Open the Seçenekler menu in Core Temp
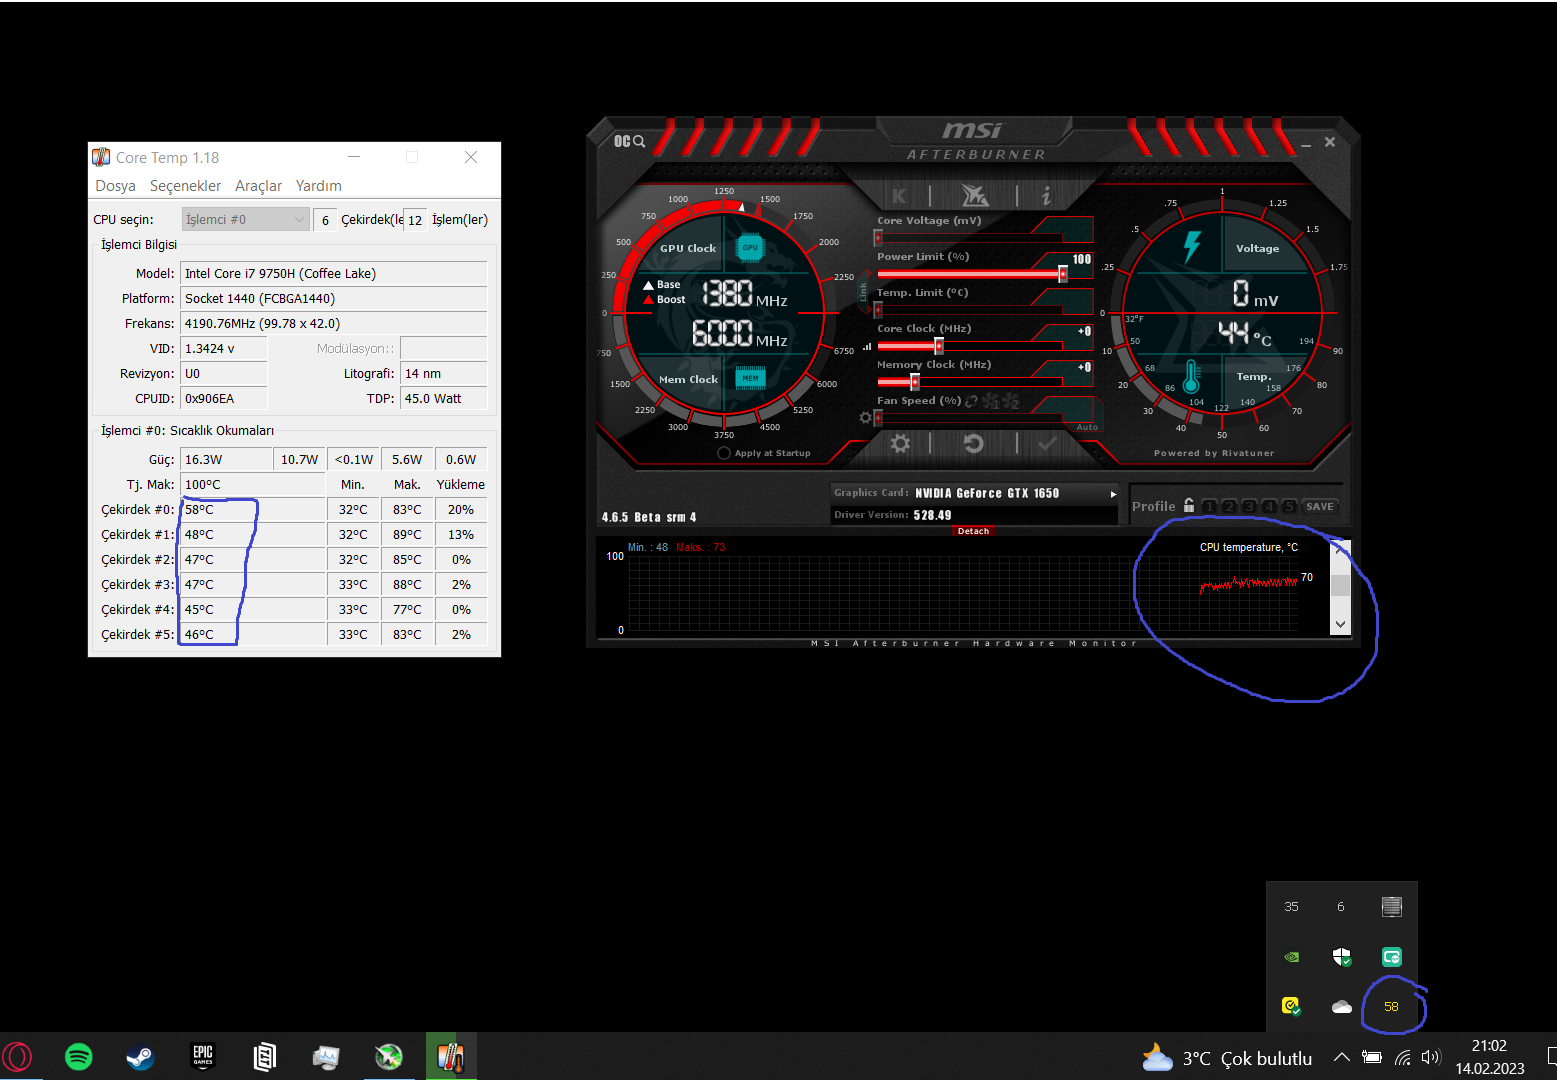 (185, 186)
